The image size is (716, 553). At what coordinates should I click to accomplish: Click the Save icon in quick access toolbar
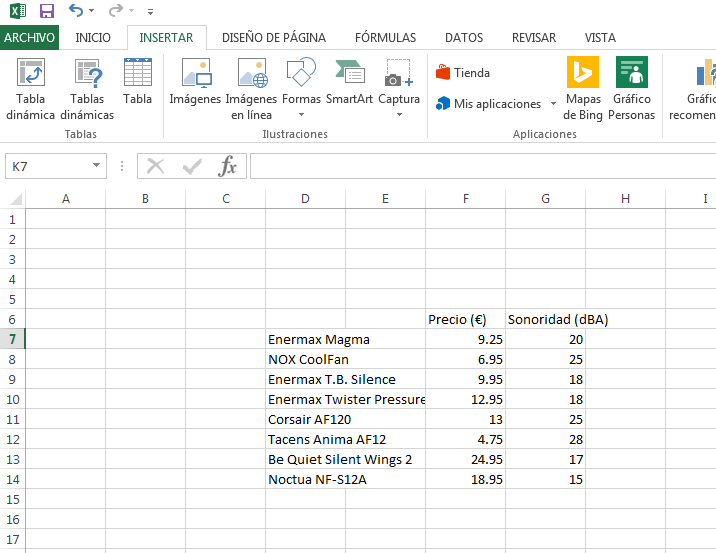pyautogui.click(x=47, y=11)
